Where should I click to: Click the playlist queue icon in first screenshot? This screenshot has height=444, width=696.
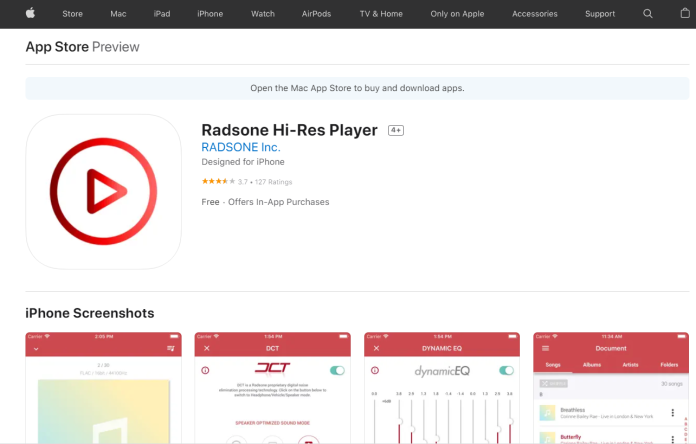pos(170,349)
